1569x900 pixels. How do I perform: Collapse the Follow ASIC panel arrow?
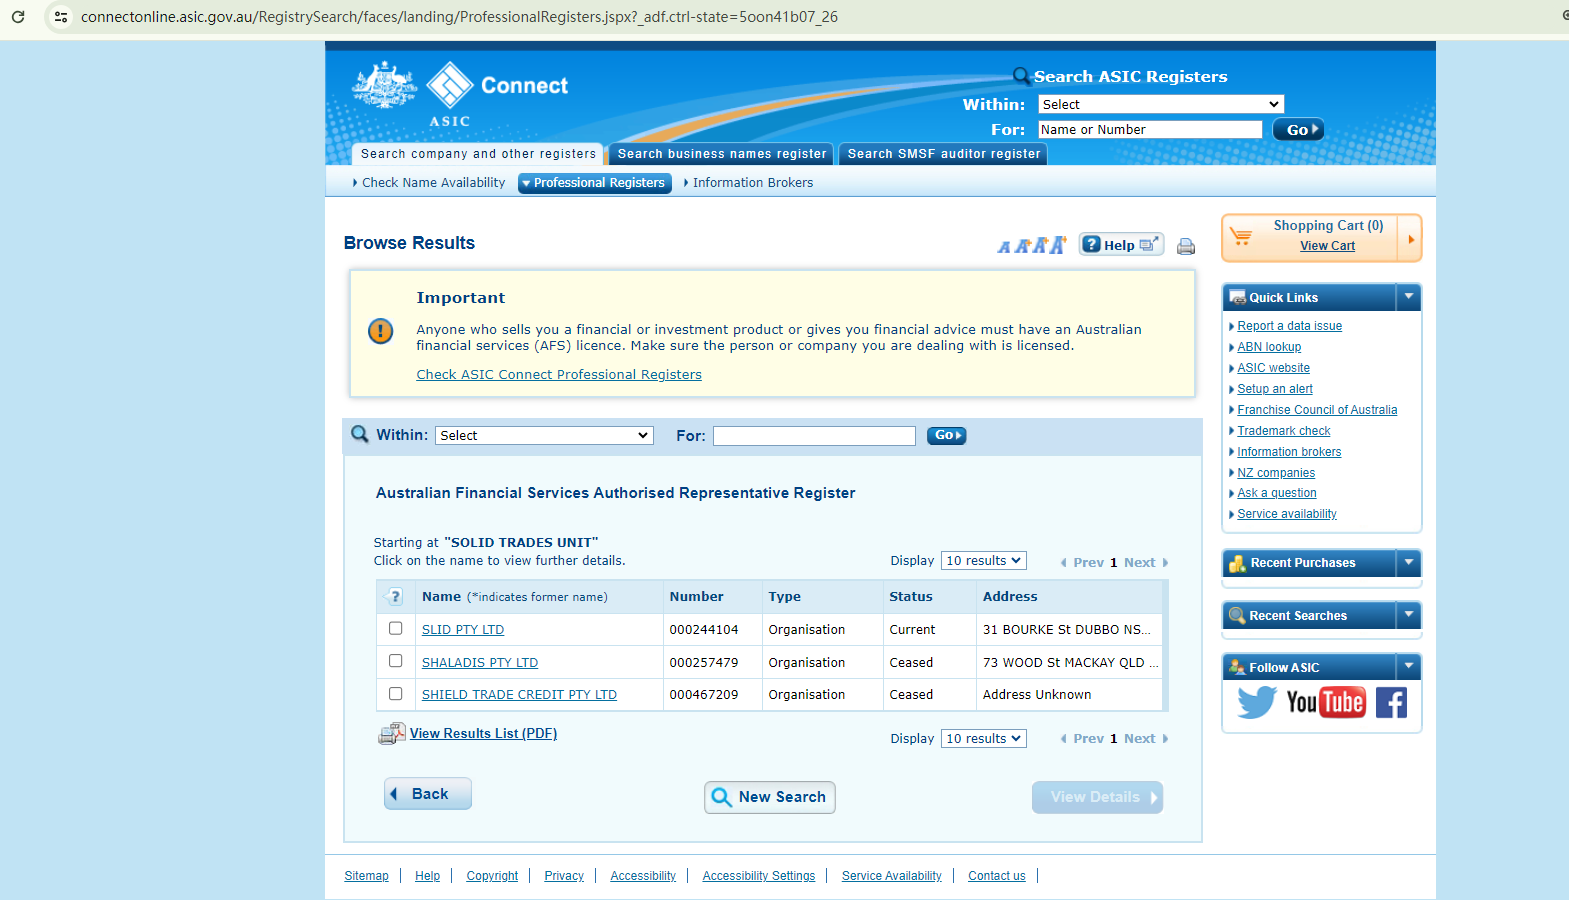(x=1408, y=667)
